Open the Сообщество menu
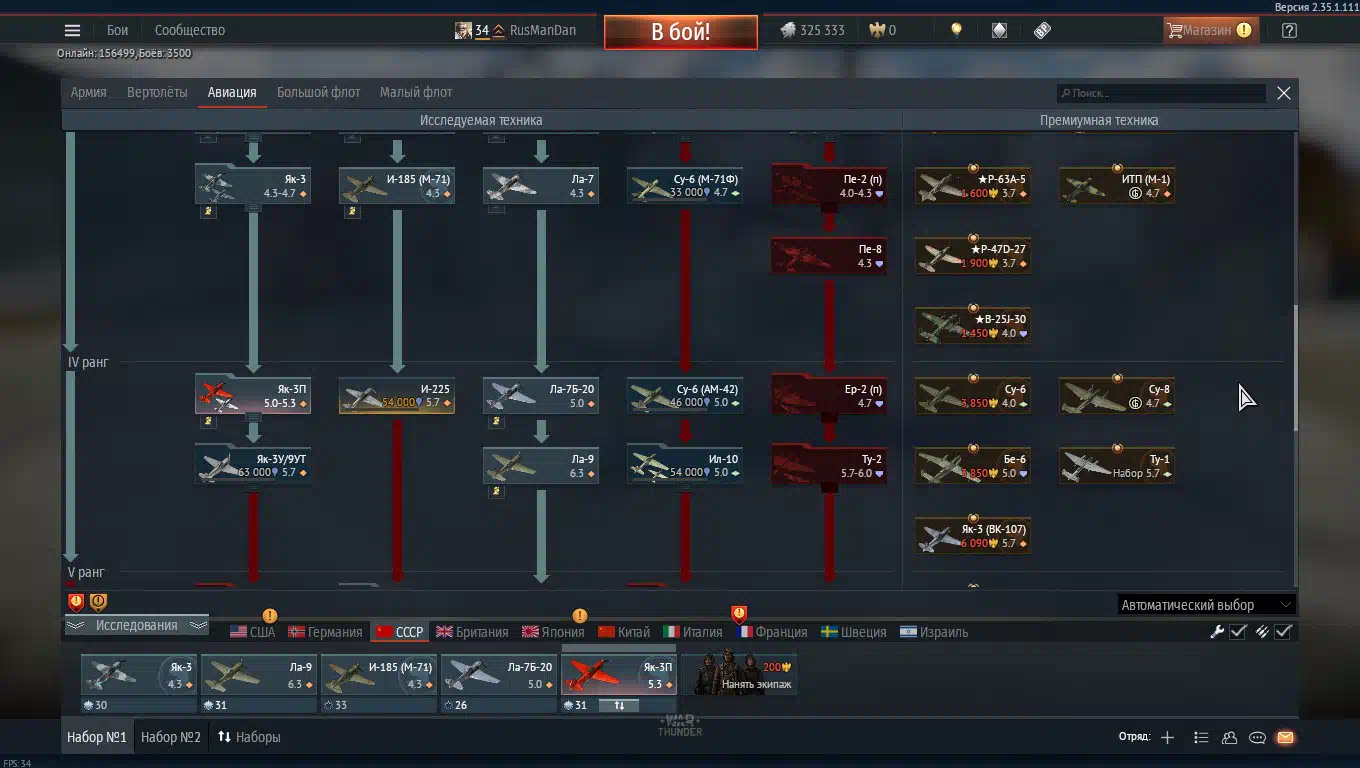The height and width of the screenshot is (768, 1360). [x=190, y=30]
